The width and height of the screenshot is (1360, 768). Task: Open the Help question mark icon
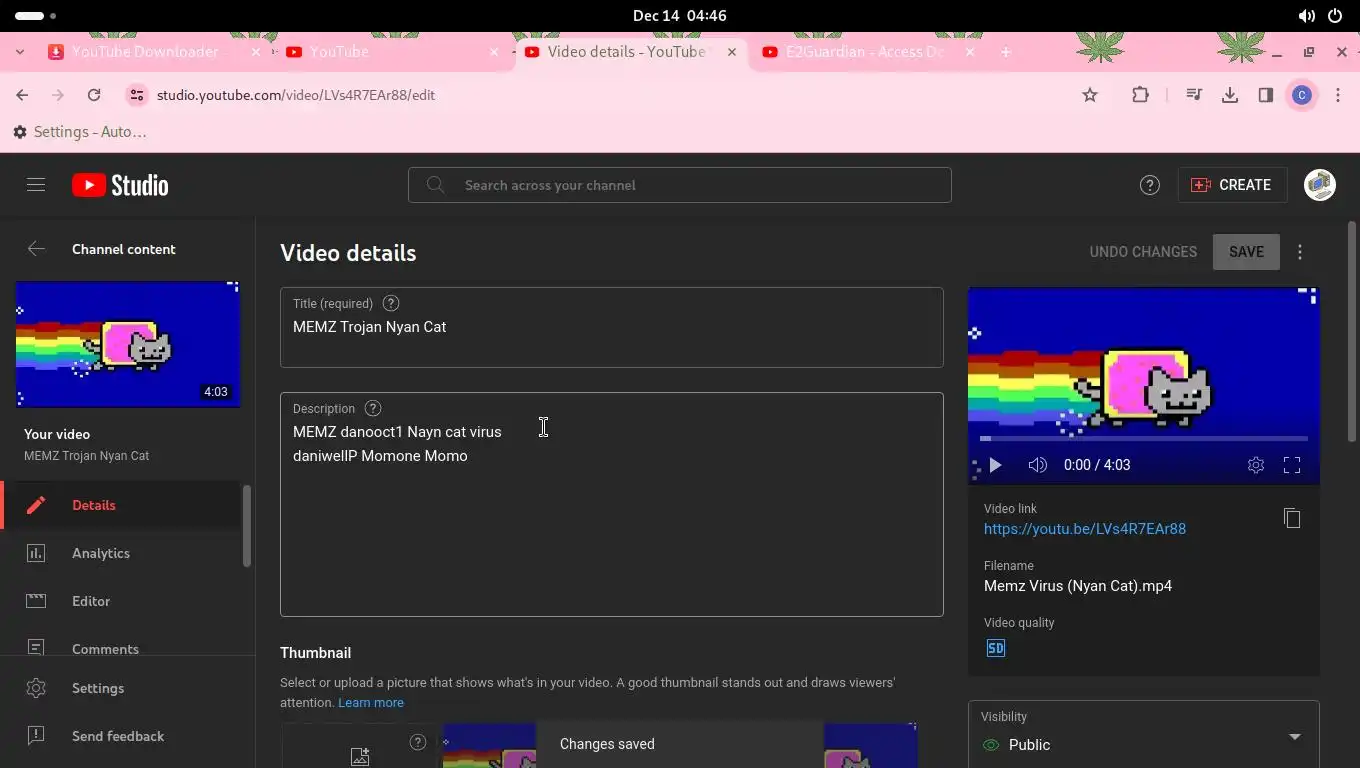(1150, 185)
